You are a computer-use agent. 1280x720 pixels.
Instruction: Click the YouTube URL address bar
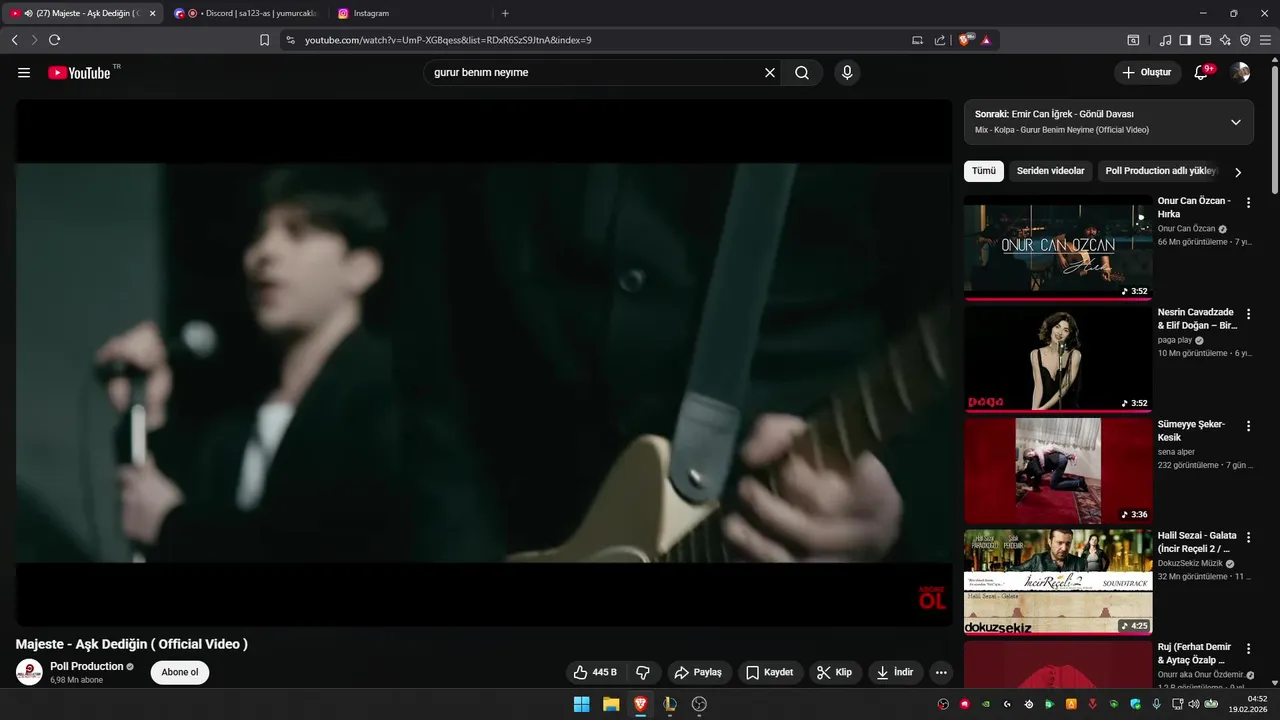pos(600,40)
